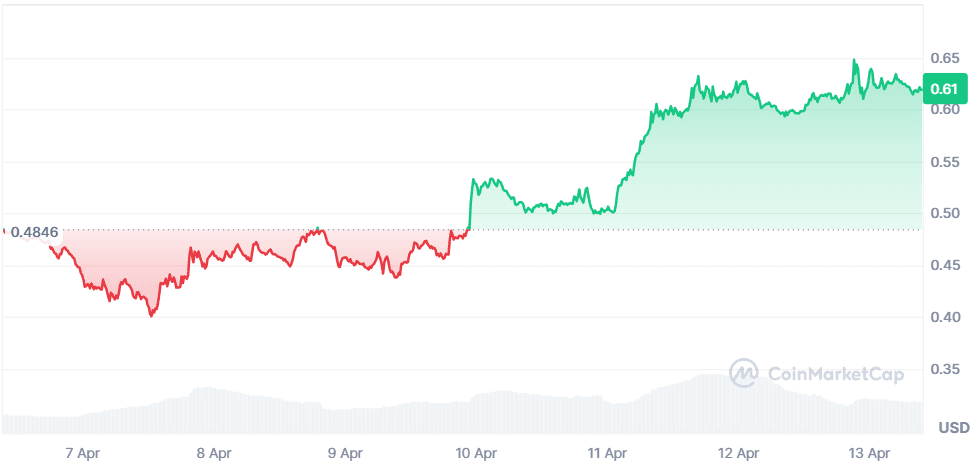Click the 0.40 price axis label
Viewport: 978px width, 467px height.
tap(945, 318)
